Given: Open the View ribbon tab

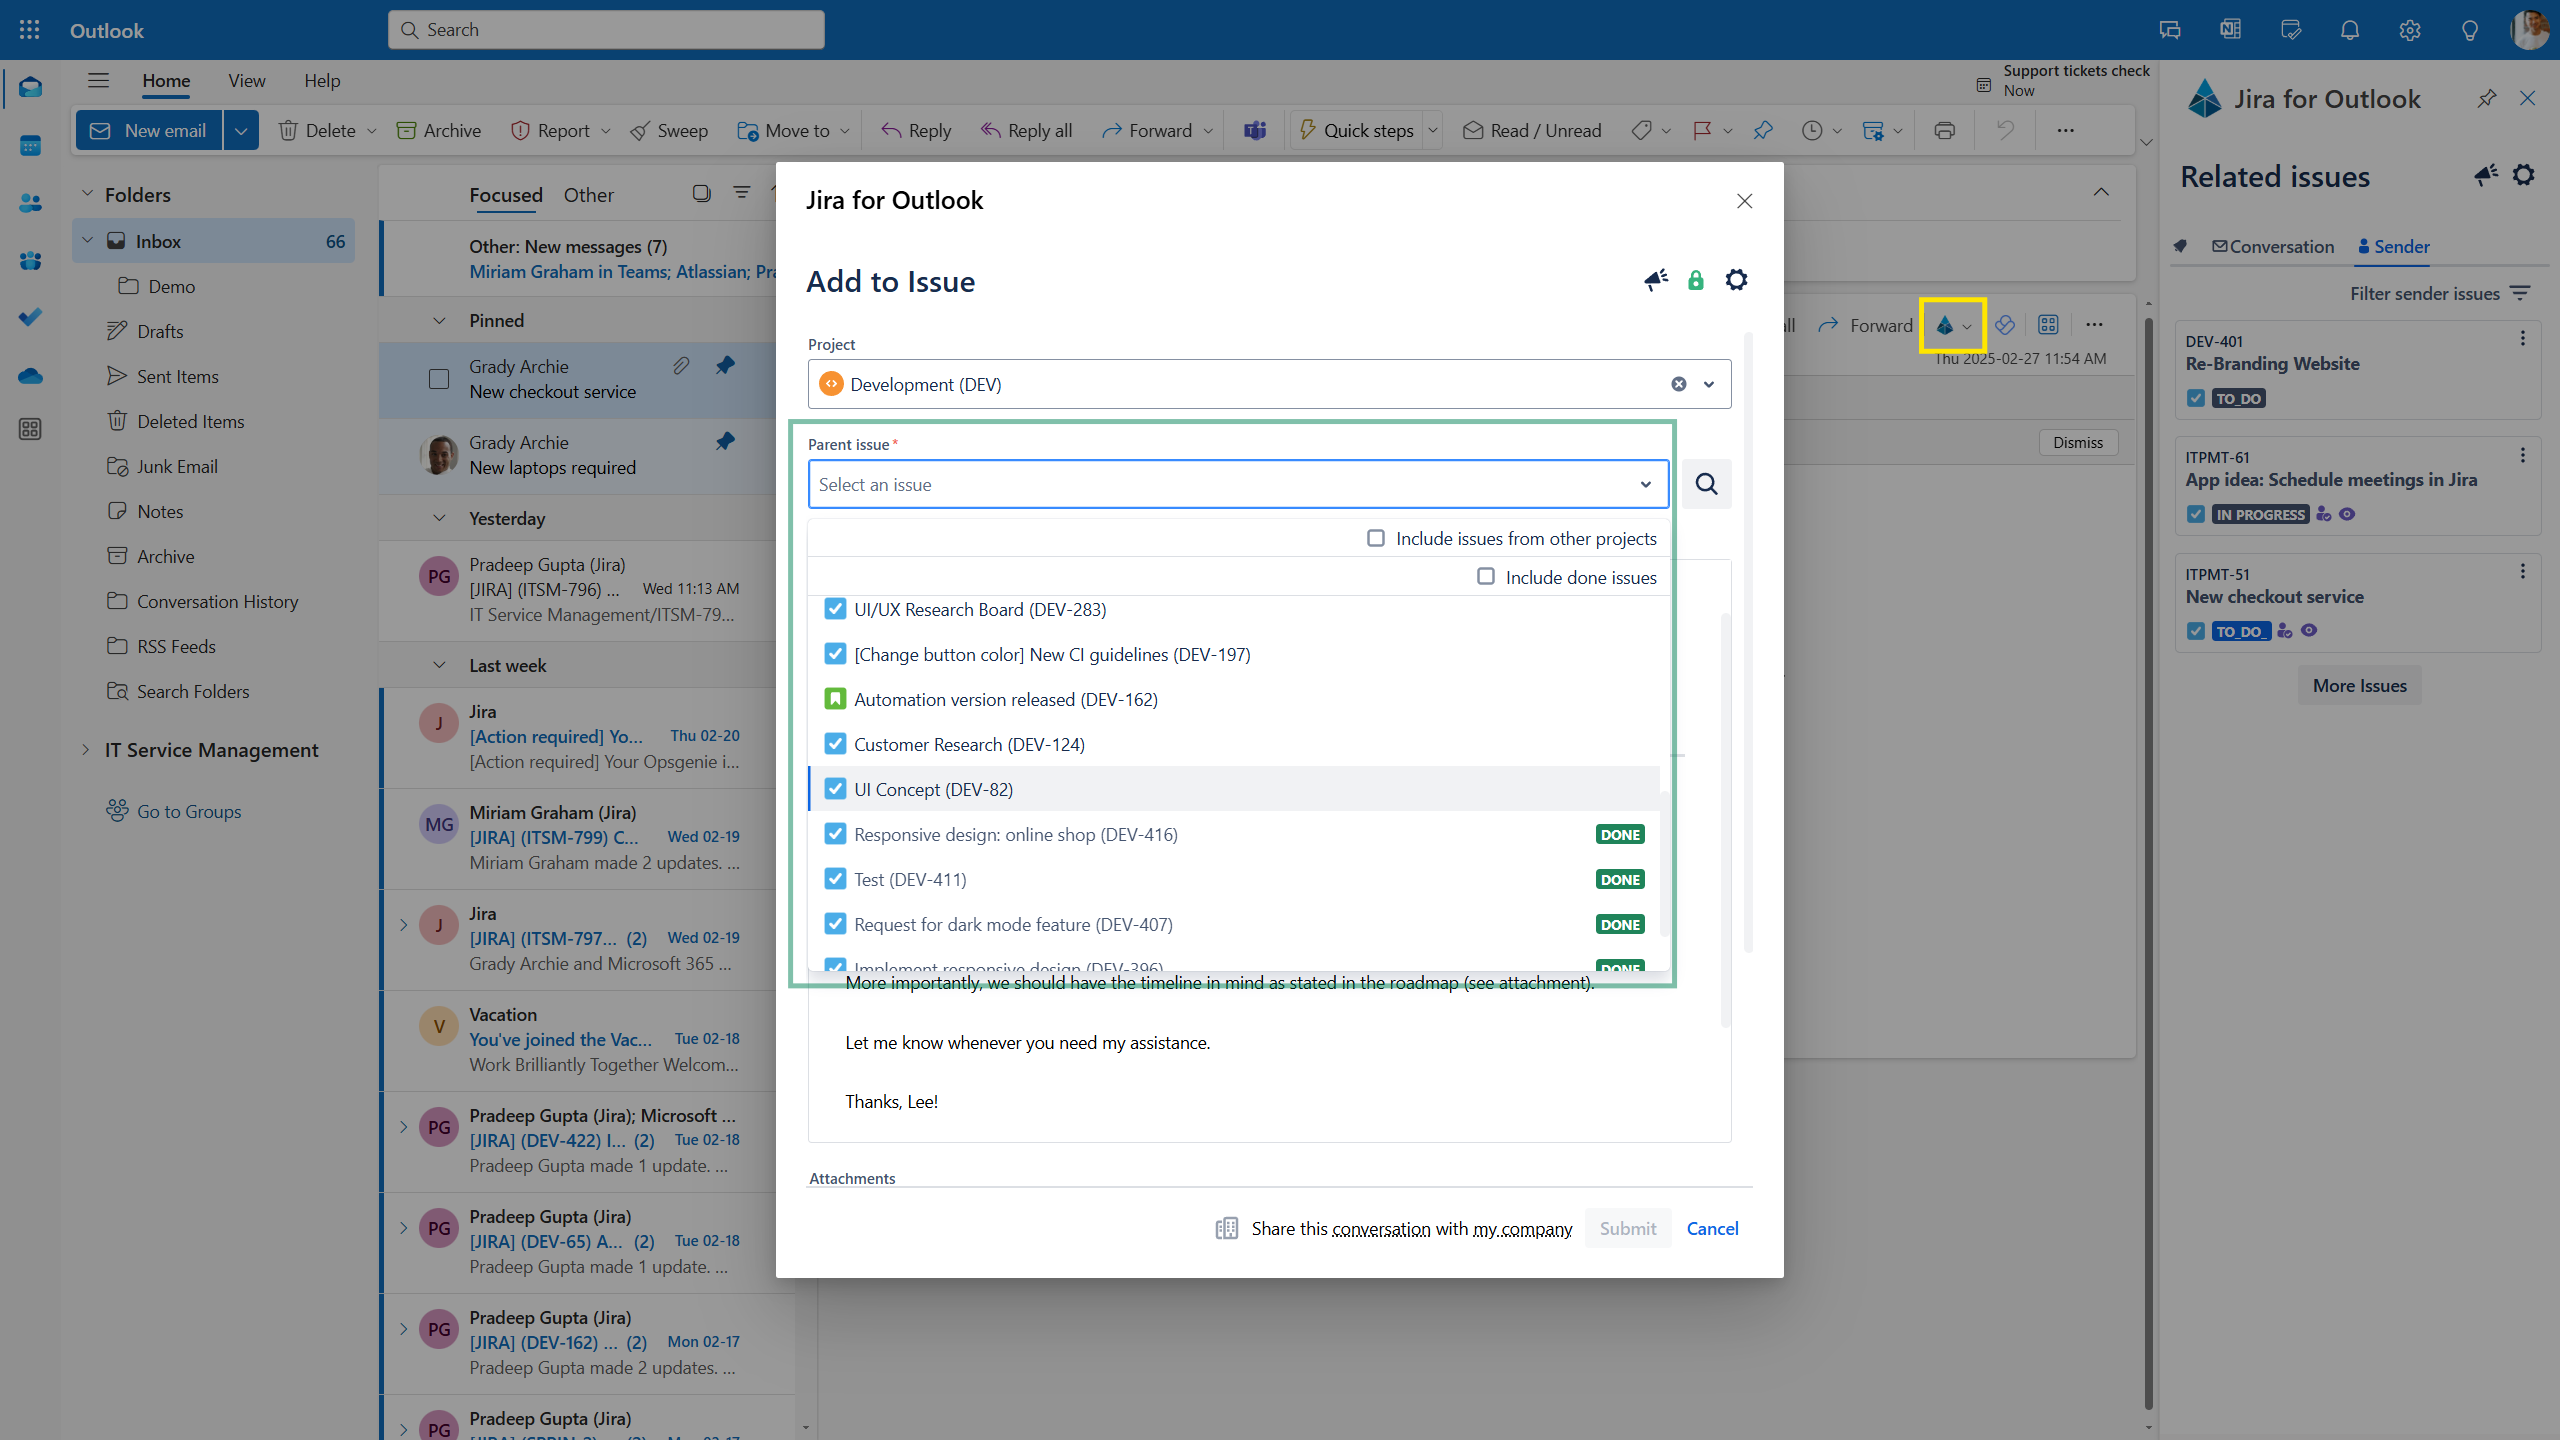Looking at the screenshot, I should coord(246,80).
